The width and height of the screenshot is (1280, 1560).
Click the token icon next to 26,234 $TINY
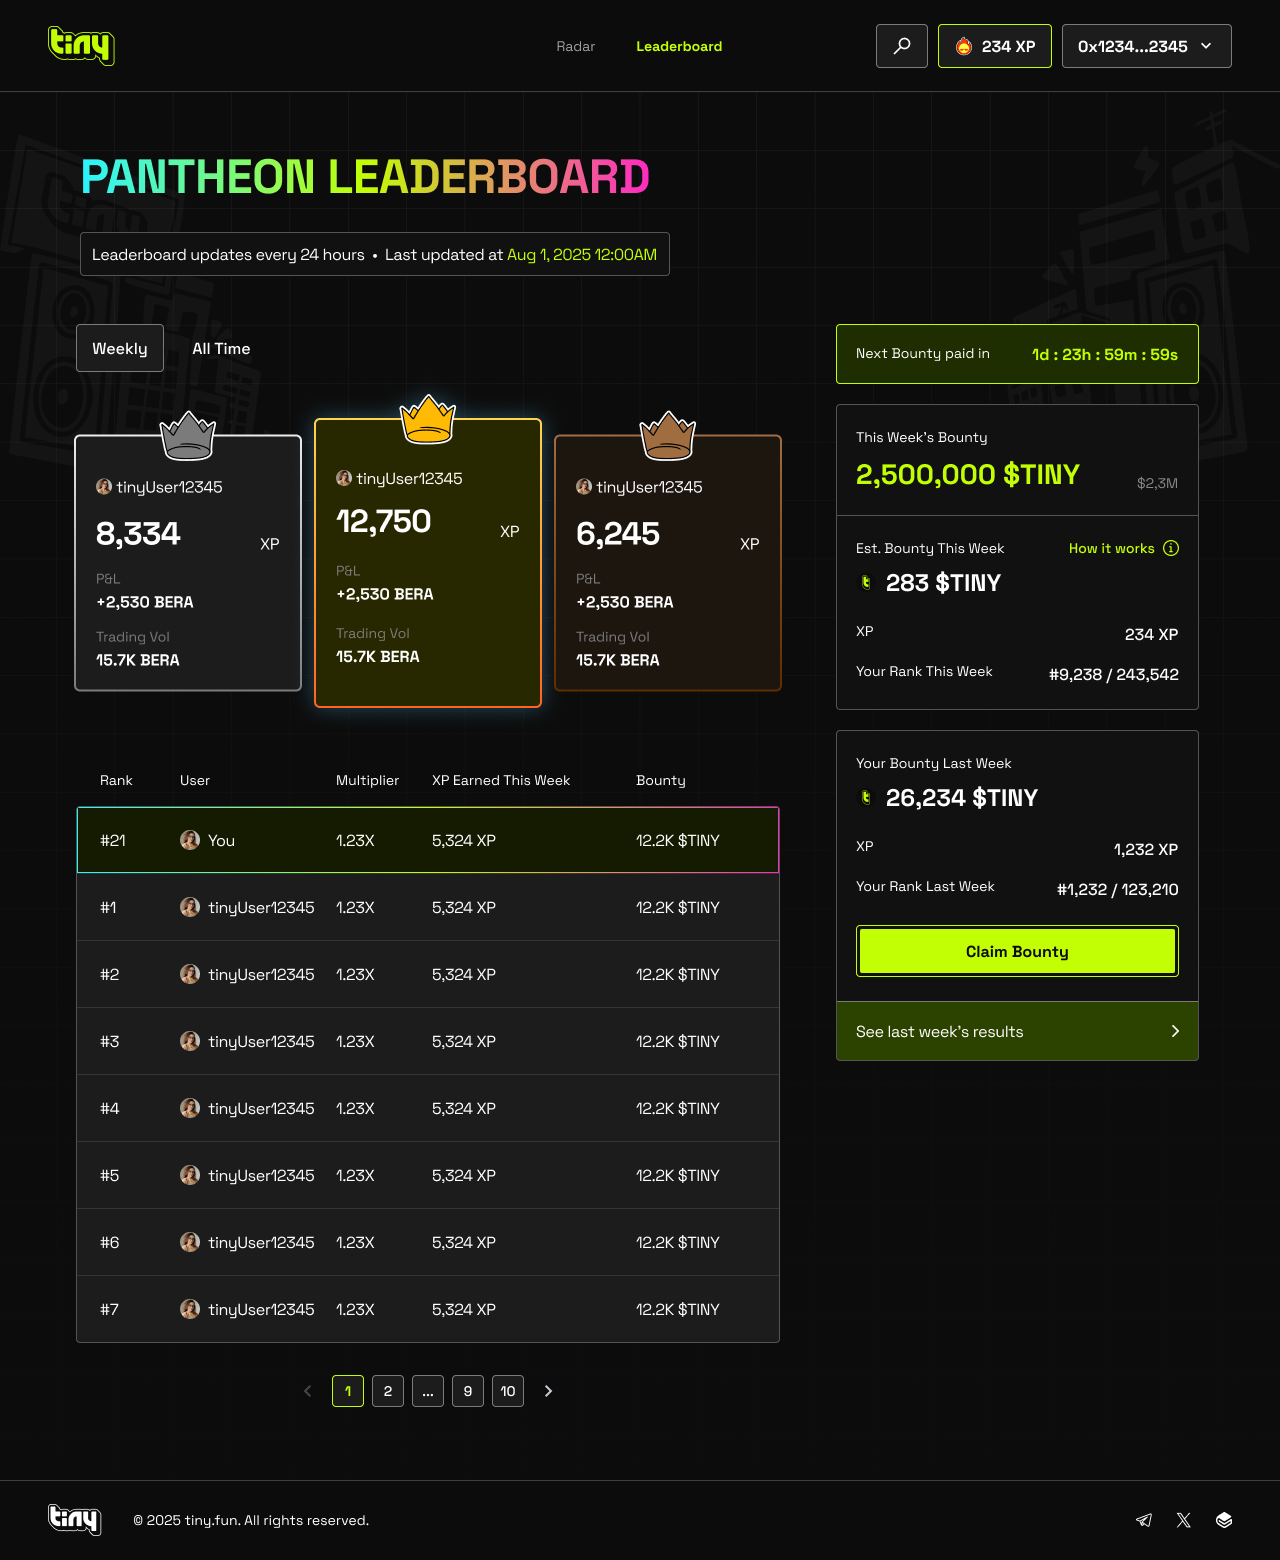tap(866, 797)
